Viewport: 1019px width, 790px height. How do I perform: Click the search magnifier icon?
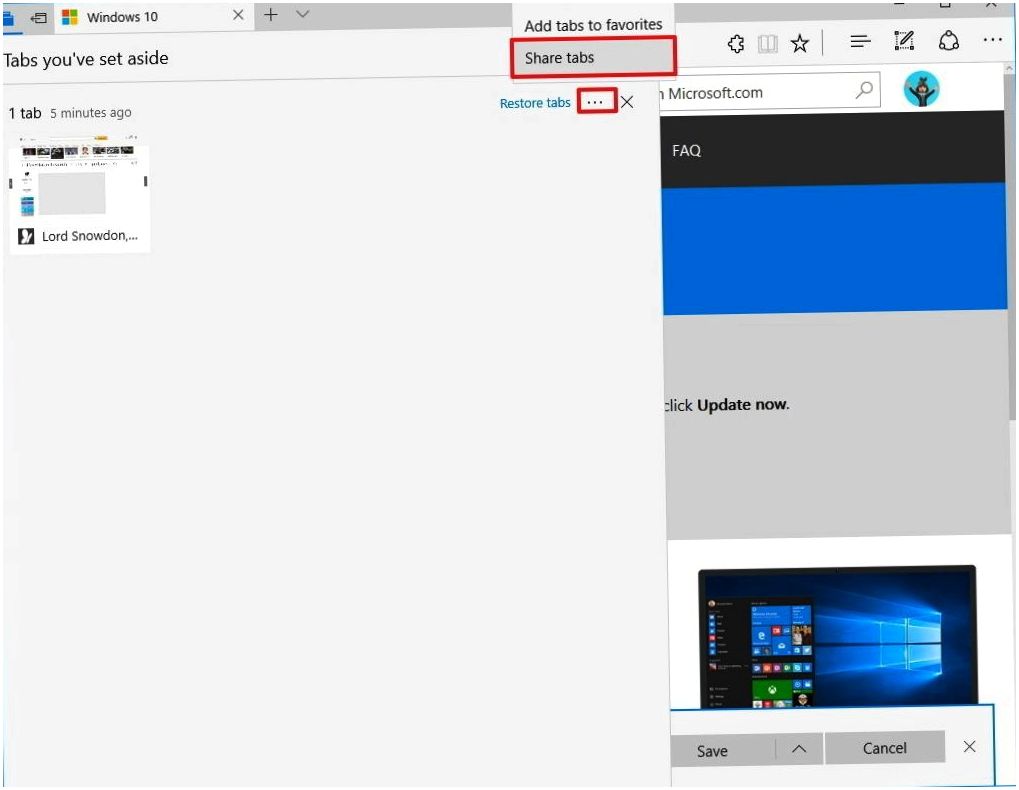click(864, 90)
